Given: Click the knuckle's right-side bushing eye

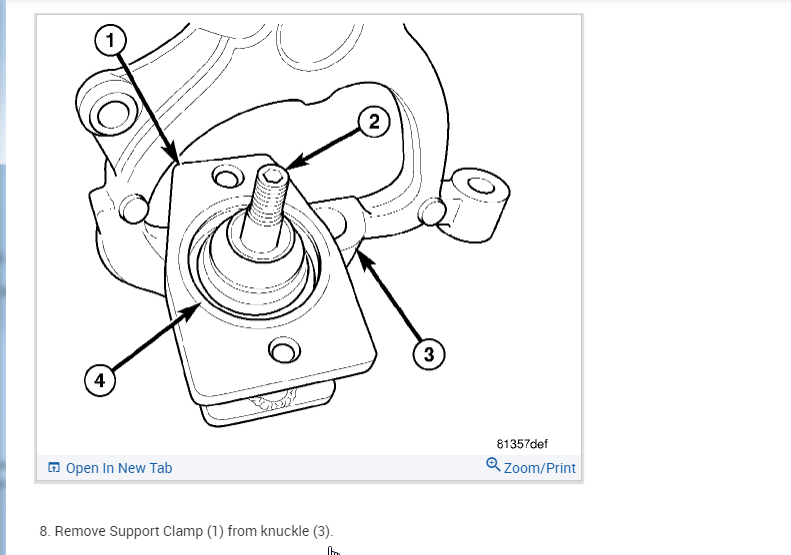Looking at the screenshot, I should pos(481,185).
